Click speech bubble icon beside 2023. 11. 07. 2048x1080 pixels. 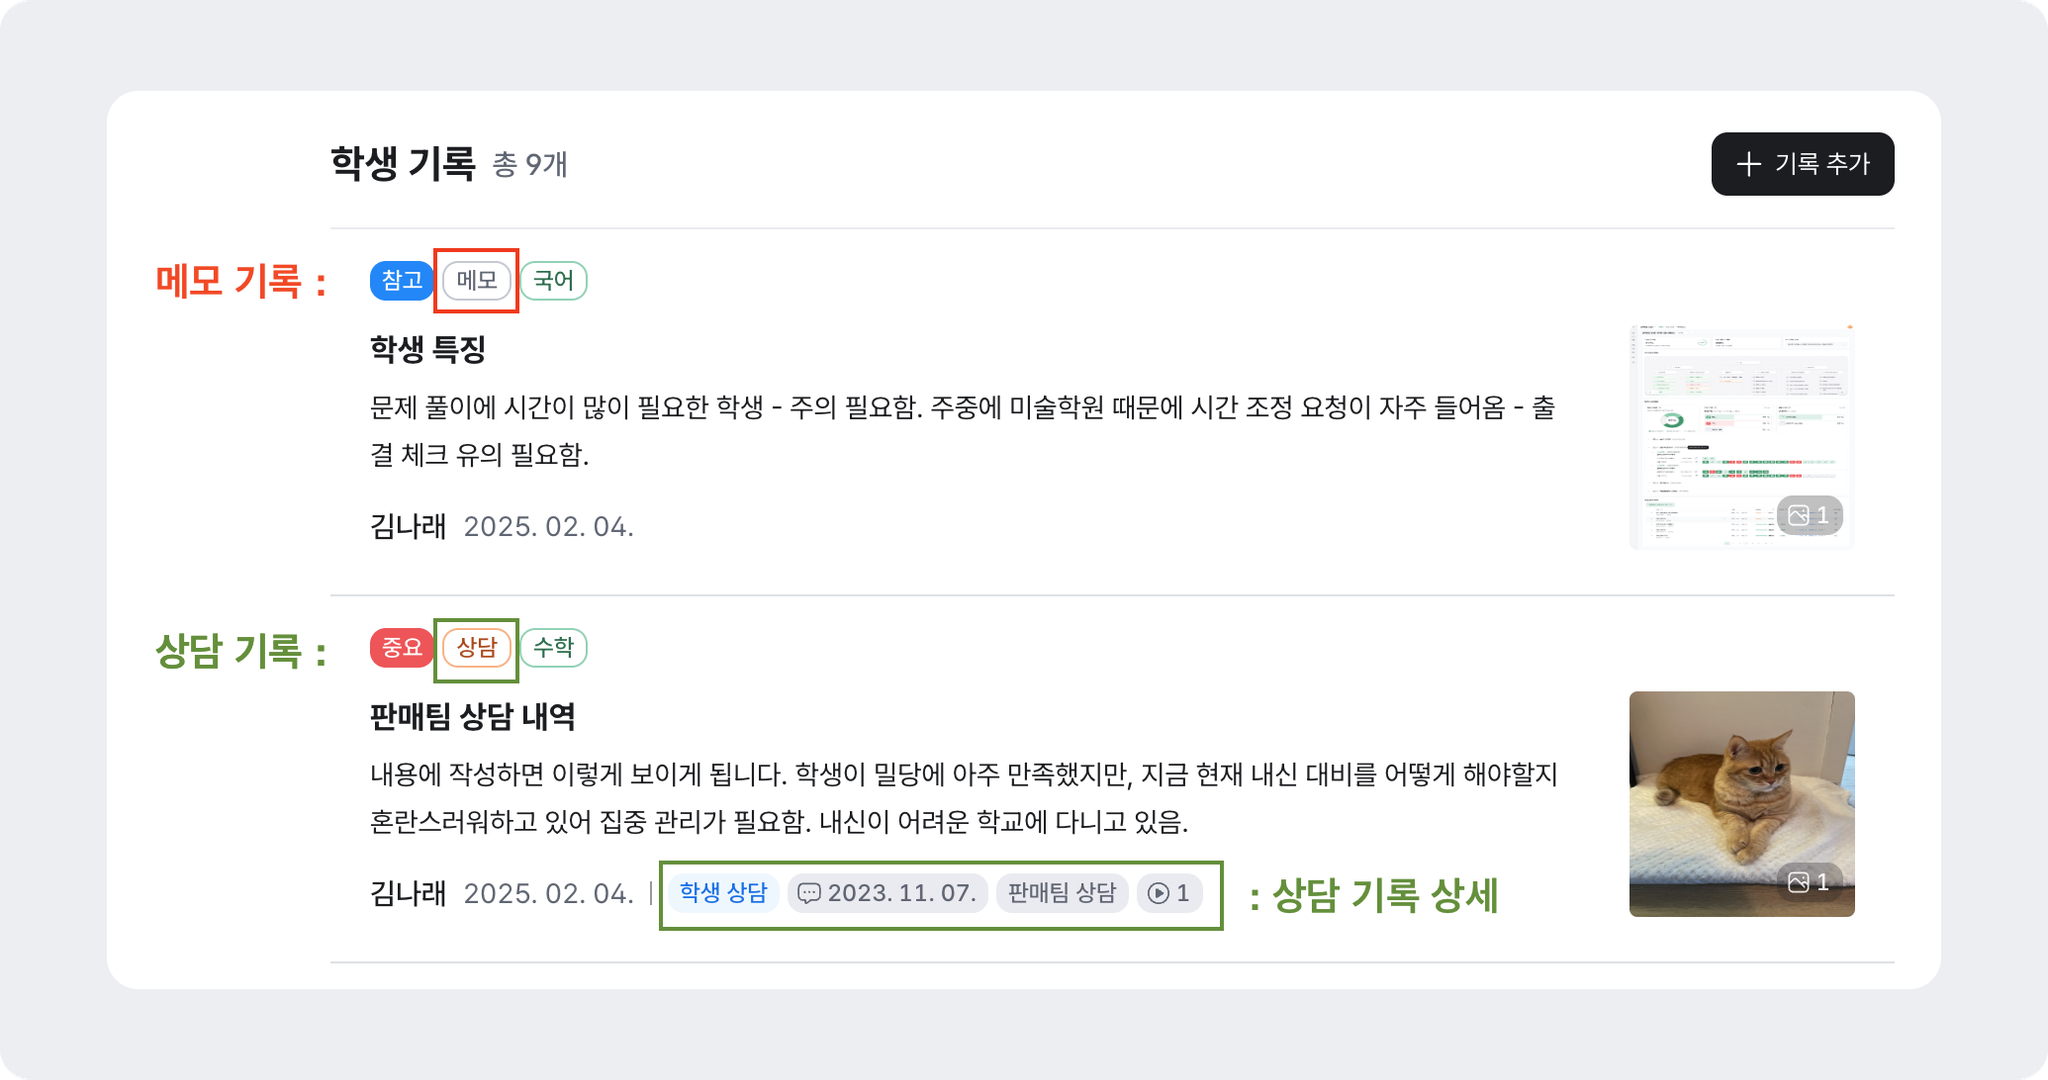click(x=809, y=893)
